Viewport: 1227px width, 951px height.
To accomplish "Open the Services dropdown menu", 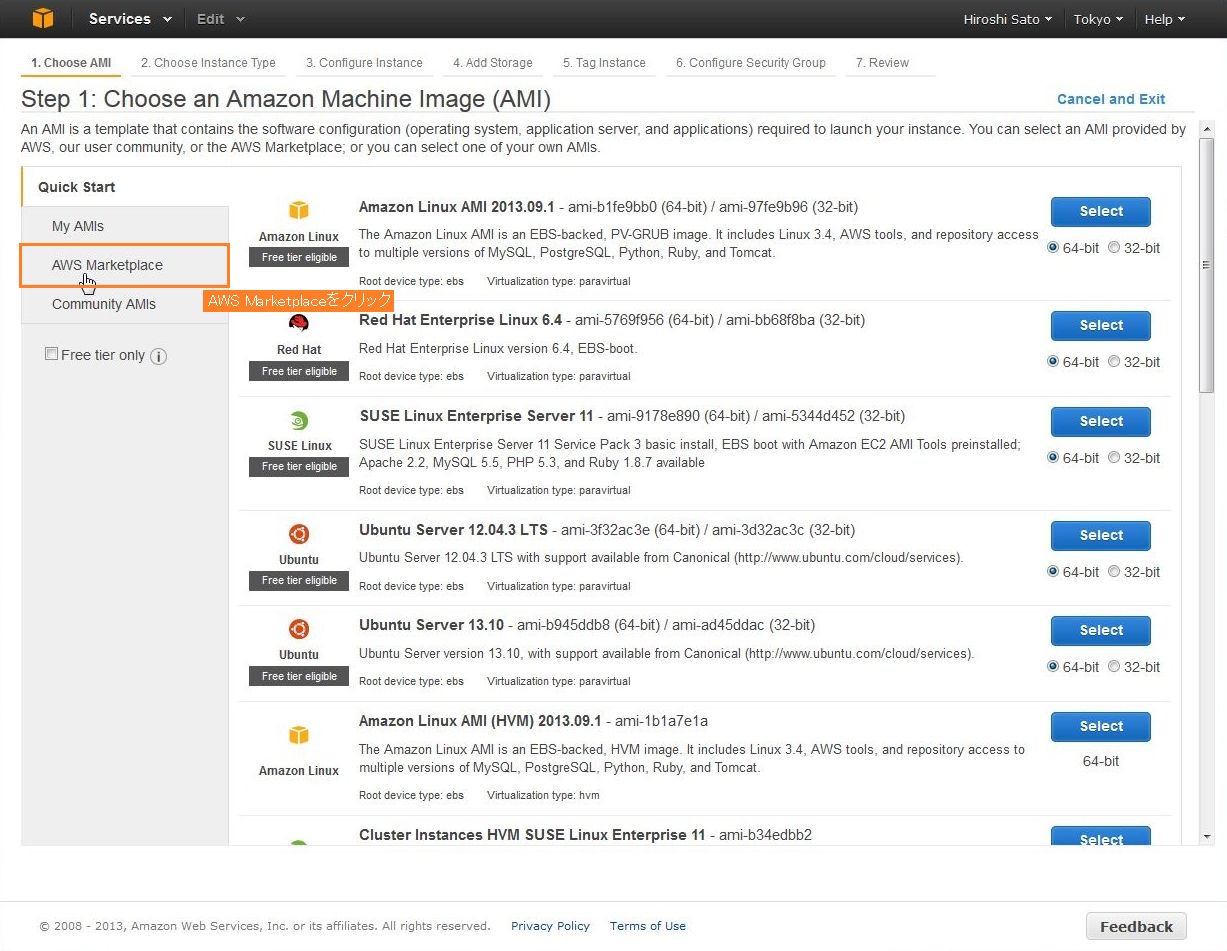I will [130, 19].
